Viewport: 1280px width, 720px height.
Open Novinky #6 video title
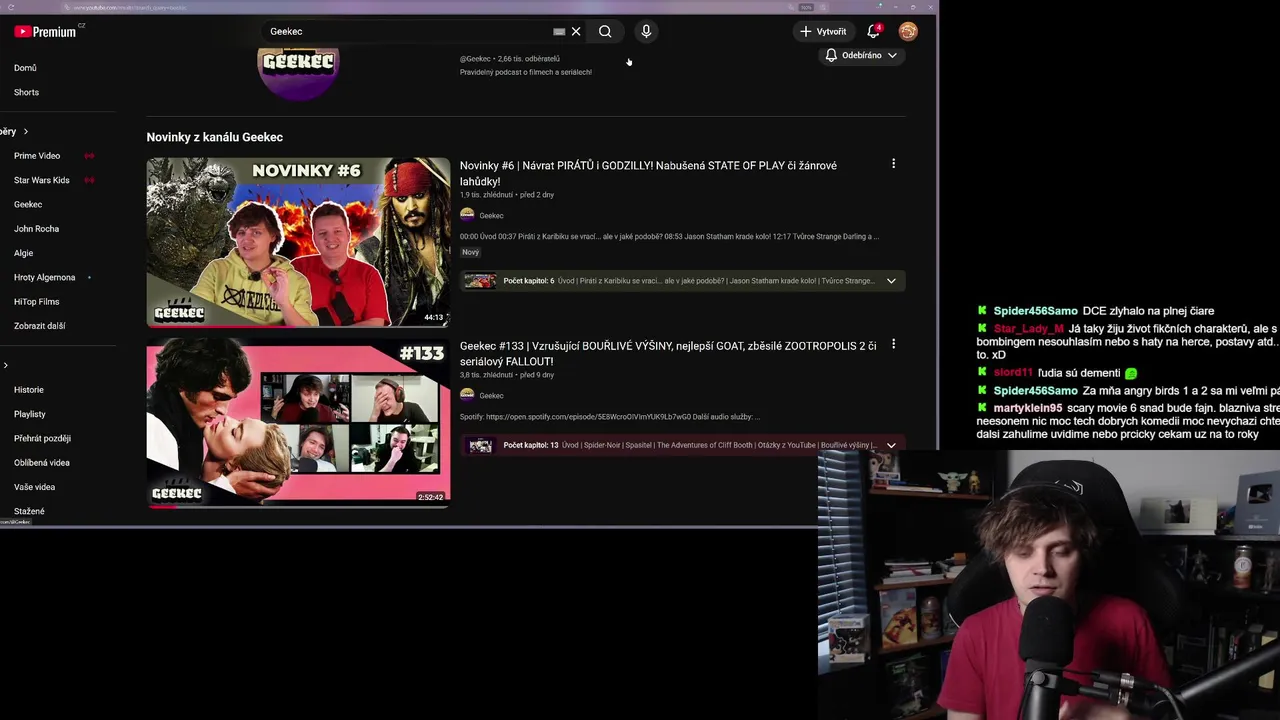point(648,173)
